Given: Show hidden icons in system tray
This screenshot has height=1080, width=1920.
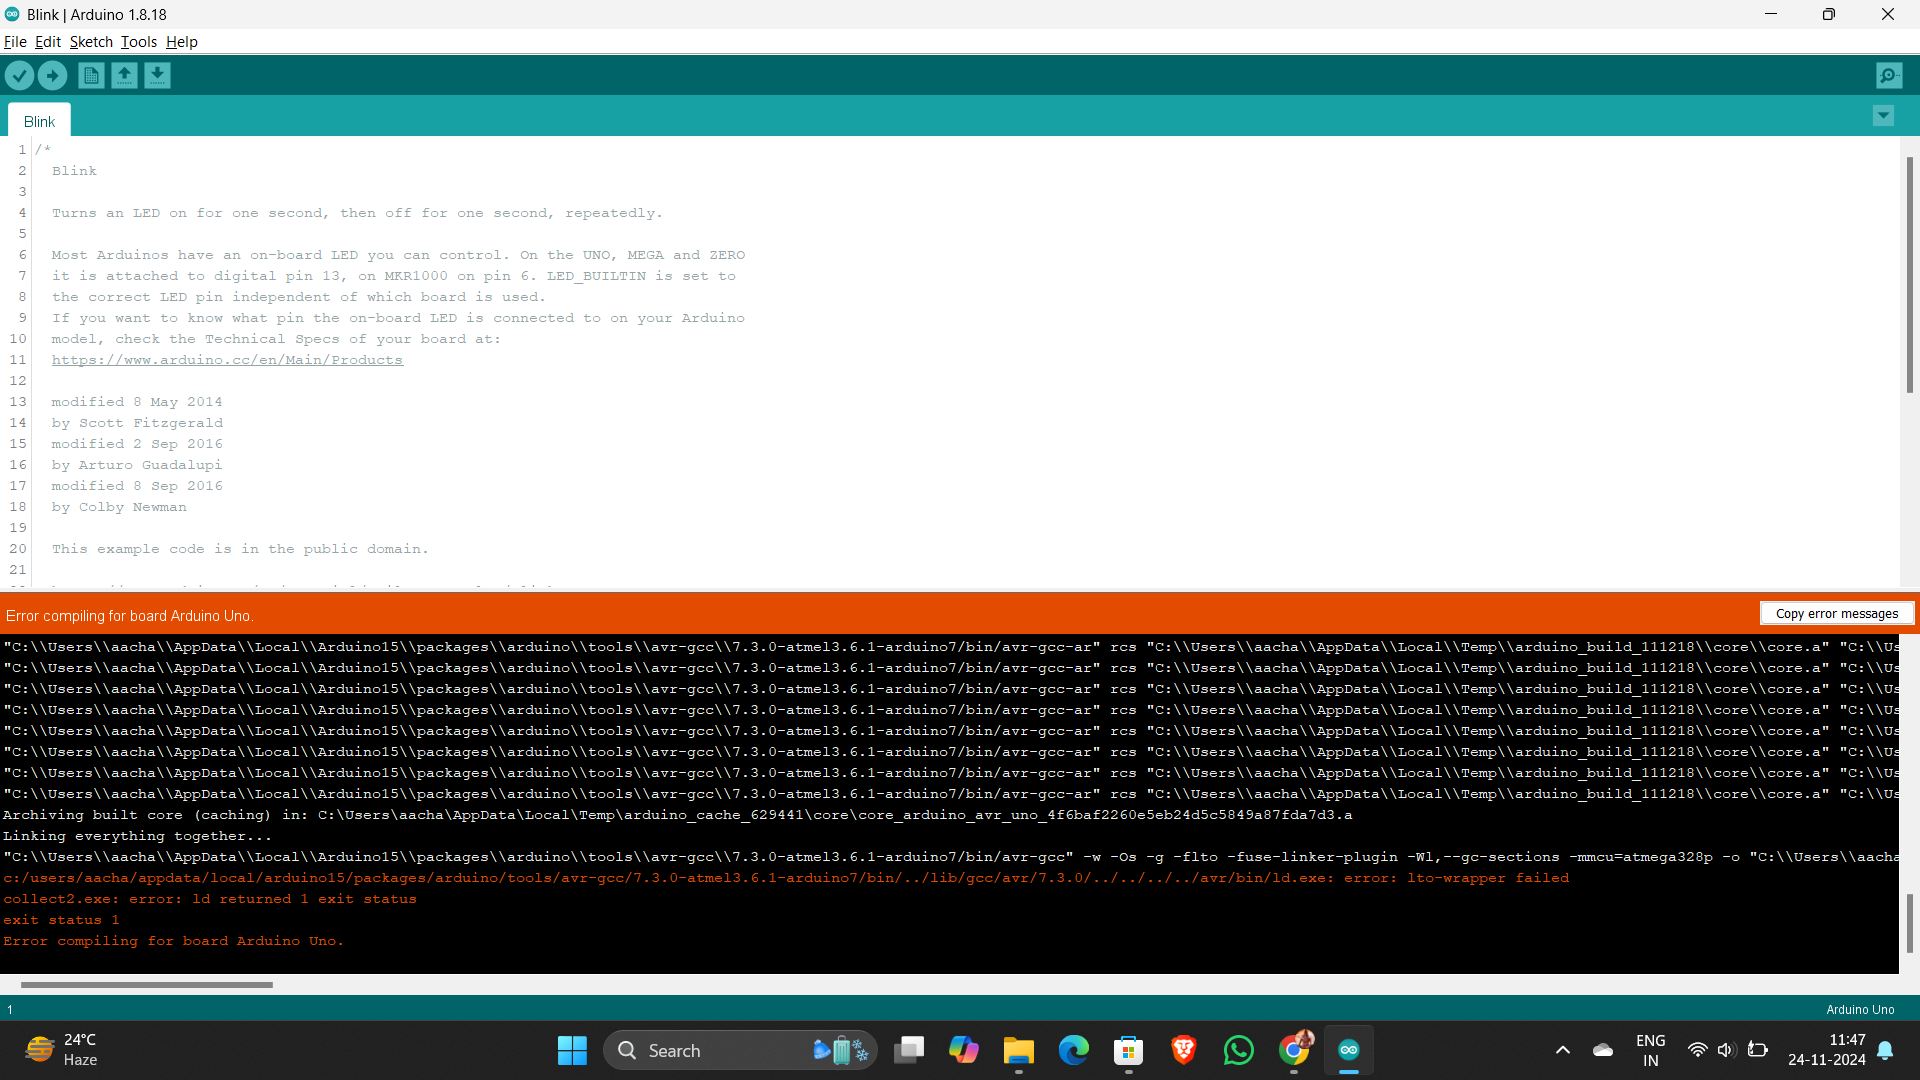Looking at the screenshot, I should click(x=1563, y=1051).
